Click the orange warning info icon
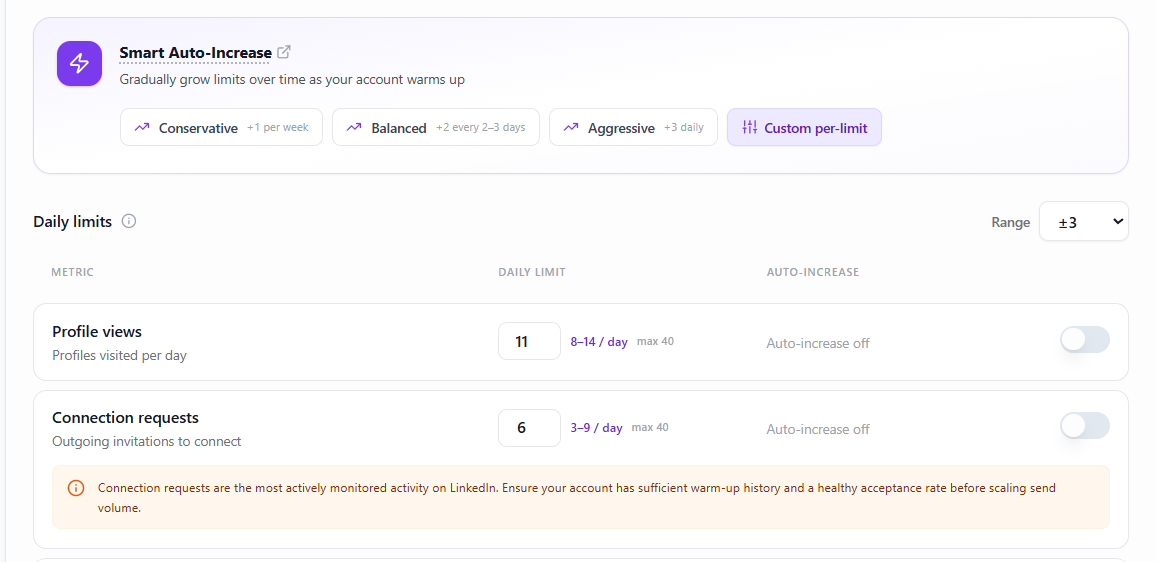Viewport: 1156px width, 562px height. pos(76,488)
